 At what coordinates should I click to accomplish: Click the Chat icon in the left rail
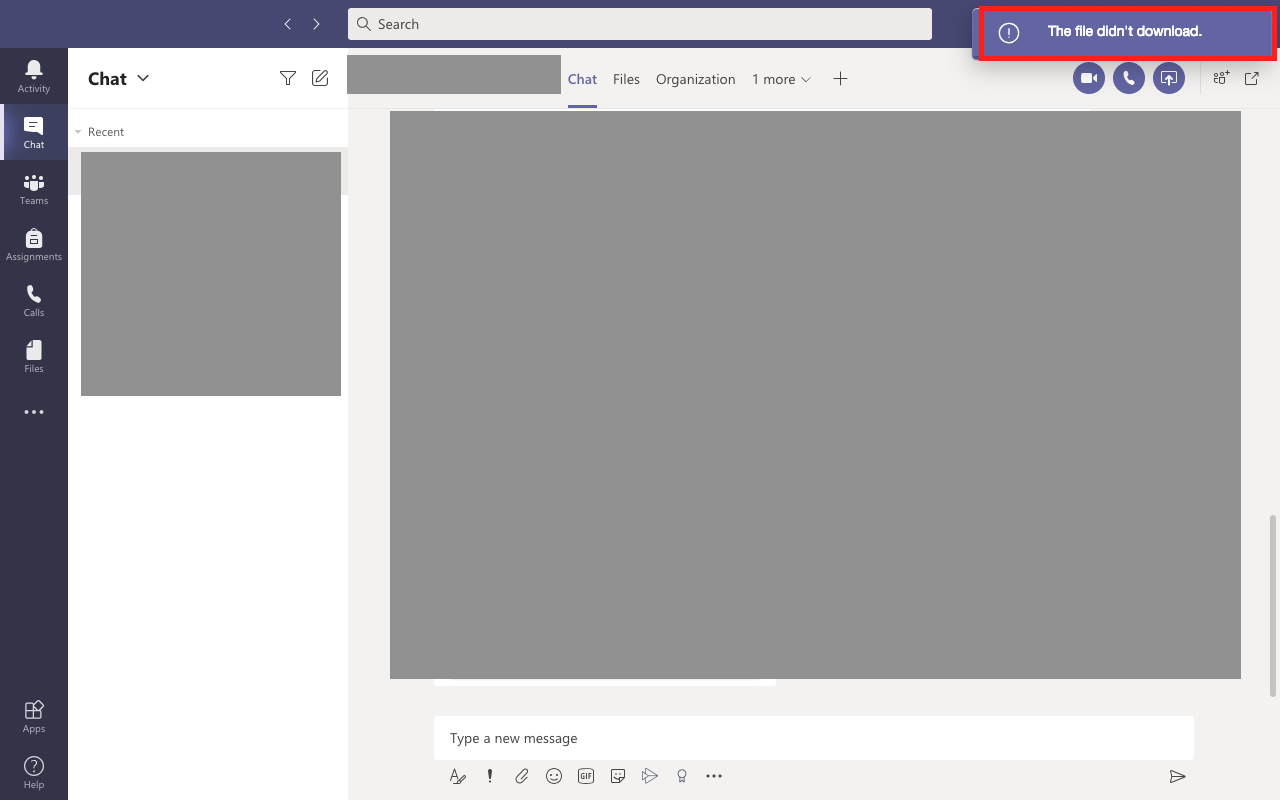pyautogui.click(x=34, y=132)
